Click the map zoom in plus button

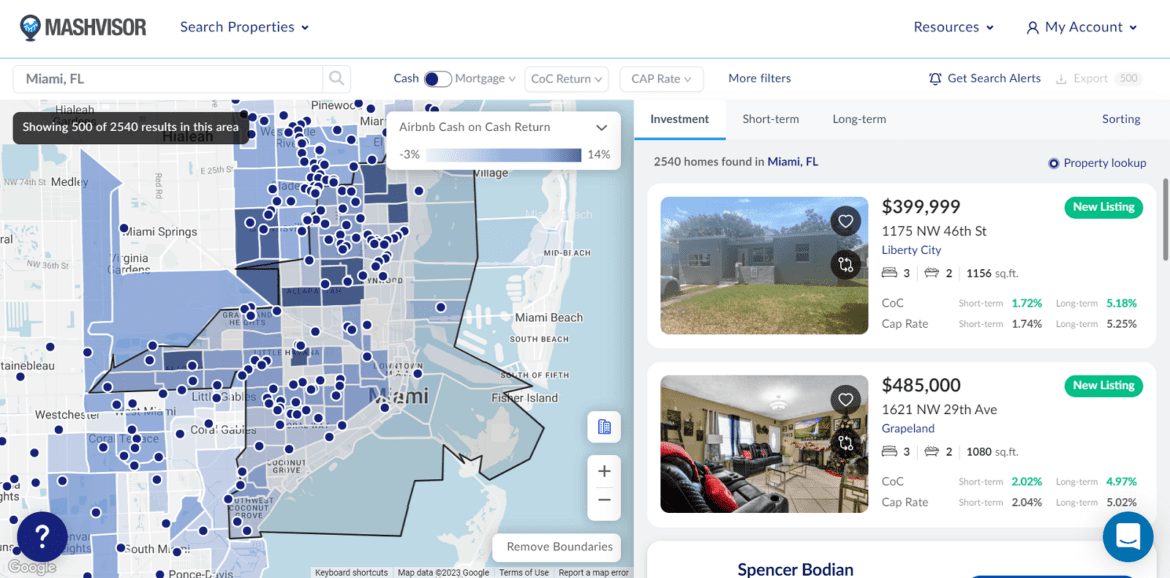[604, 471]
